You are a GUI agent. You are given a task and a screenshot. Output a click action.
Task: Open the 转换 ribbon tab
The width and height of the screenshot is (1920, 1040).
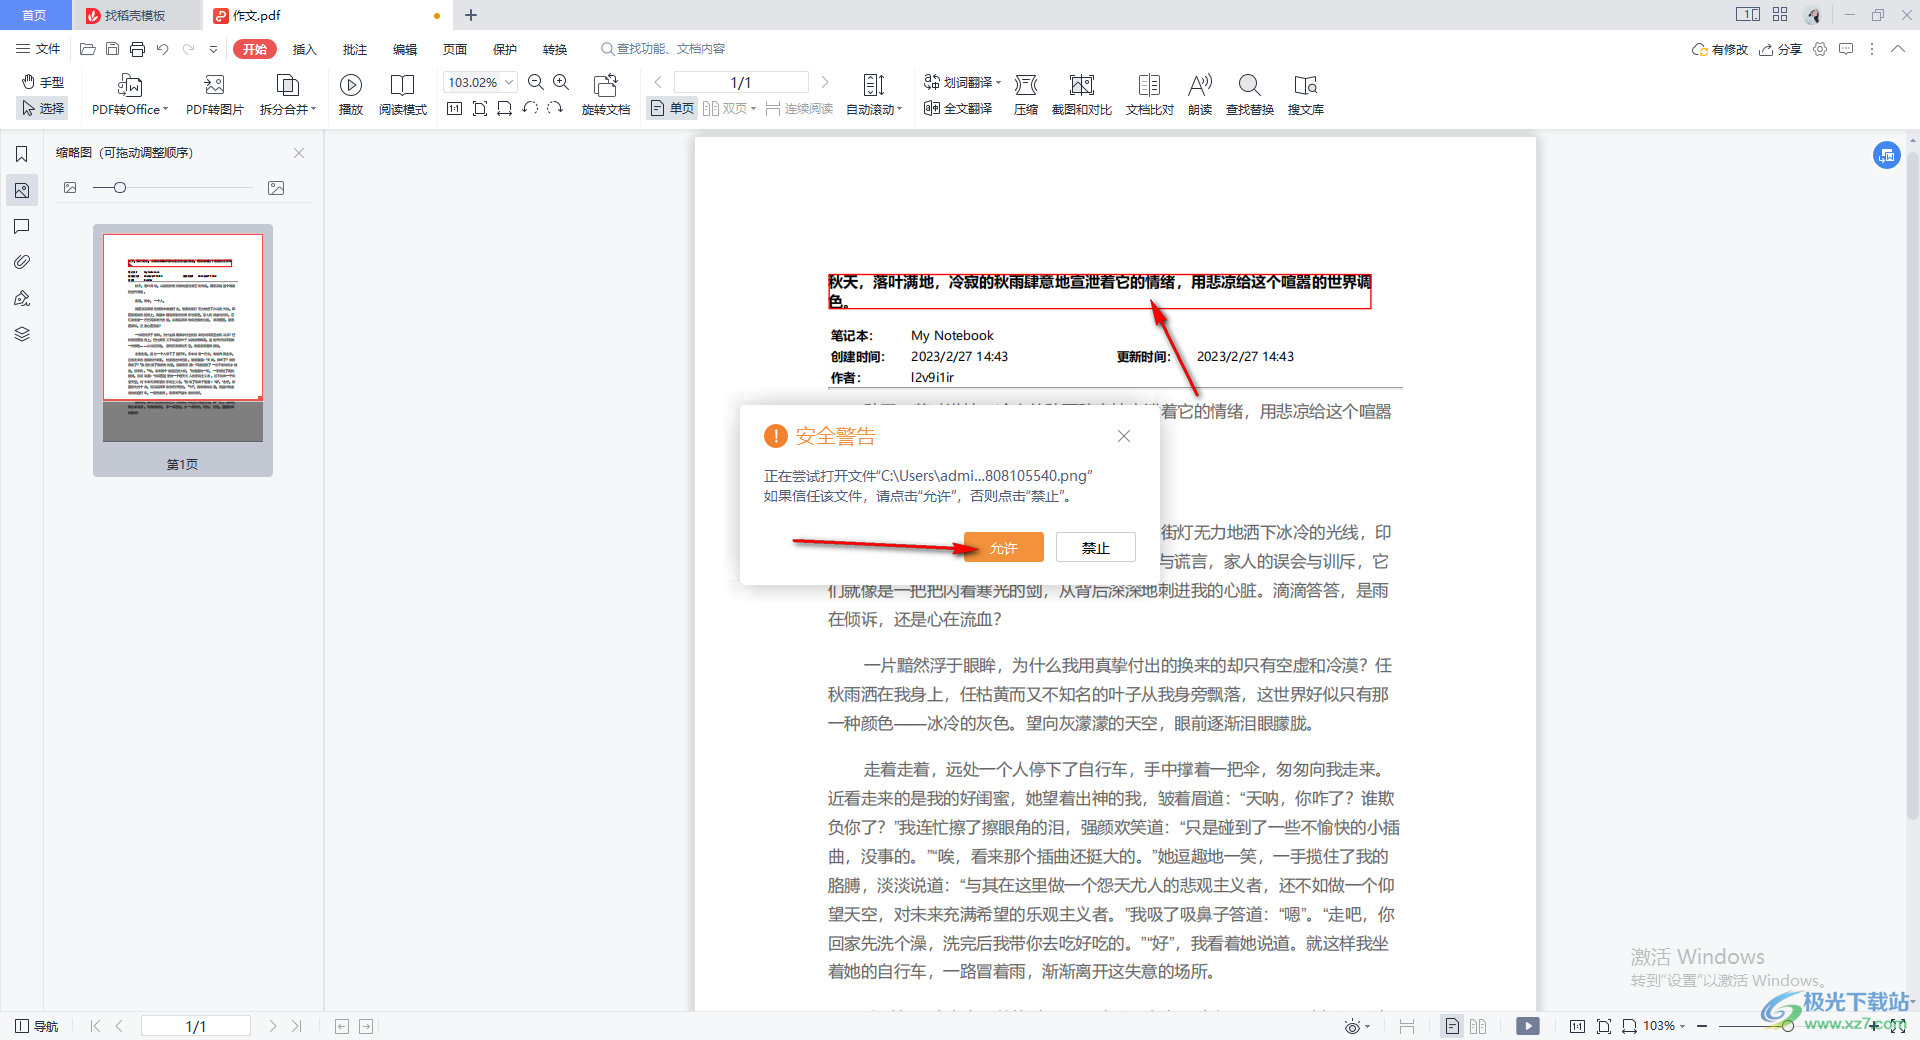[554, 49]
